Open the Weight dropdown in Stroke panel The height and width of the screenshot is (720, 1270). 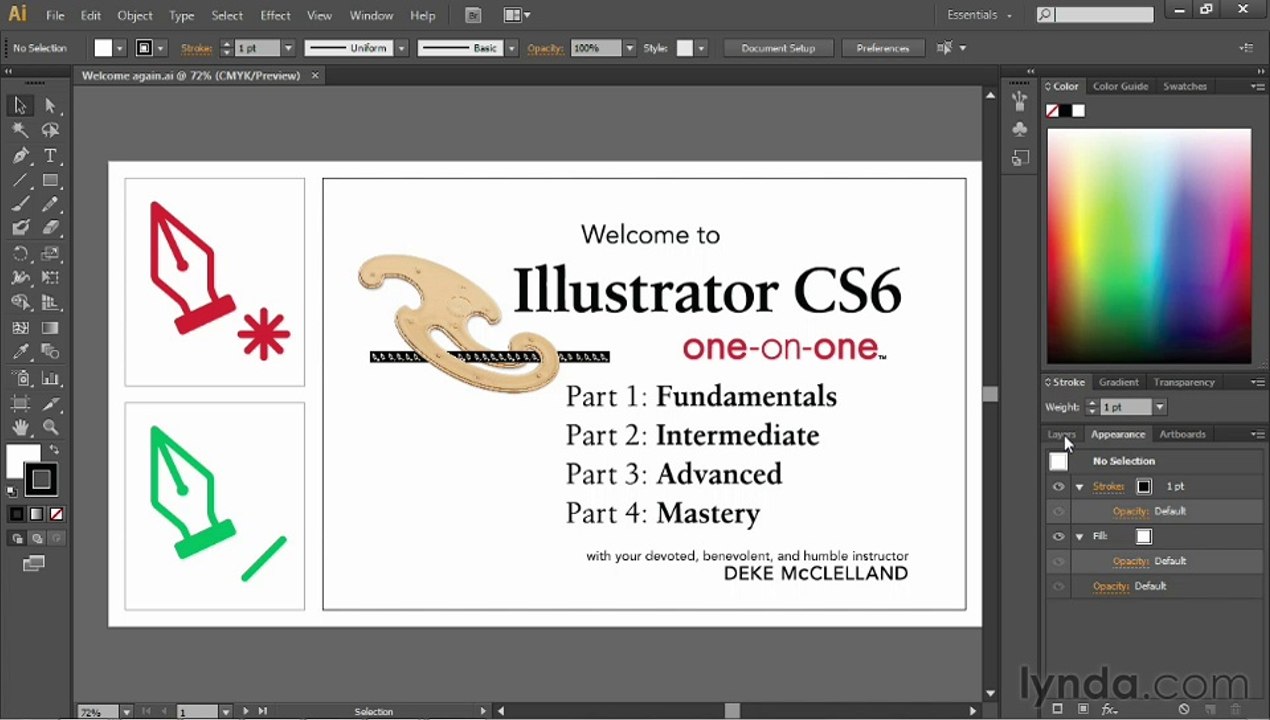point(1159,407)
